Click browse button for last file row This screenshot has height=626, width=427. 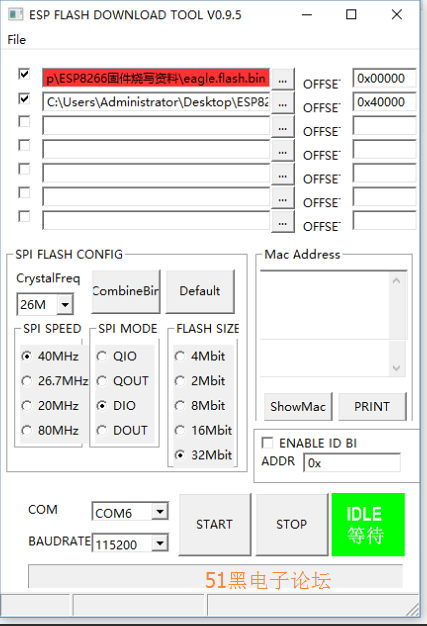pos(283,222)
